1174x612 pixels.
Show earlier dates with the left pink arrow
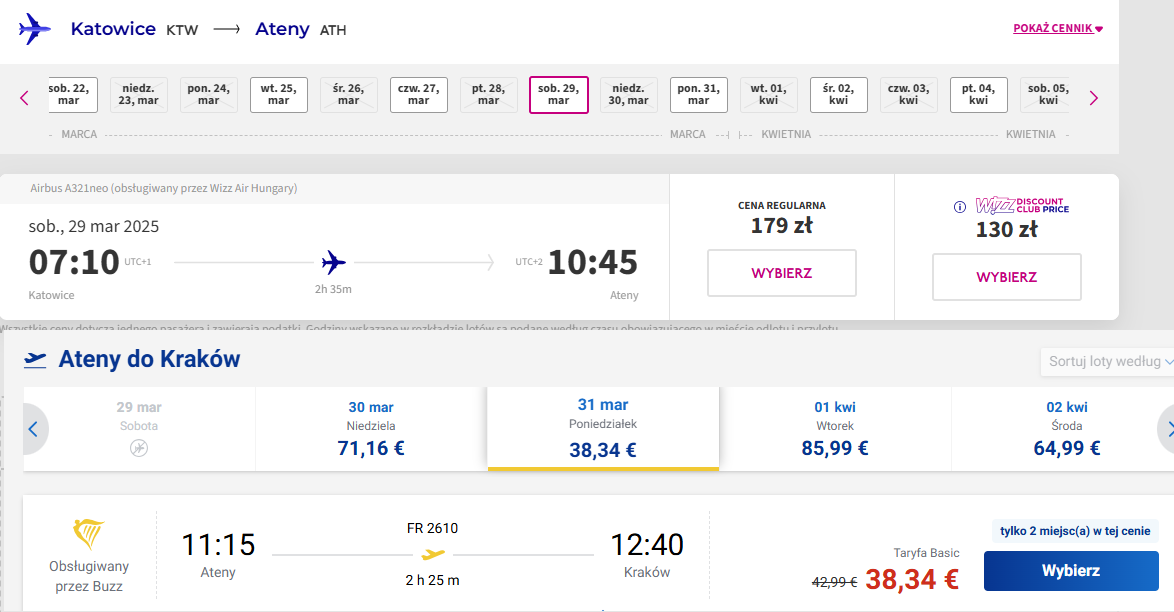click(24, 98)
